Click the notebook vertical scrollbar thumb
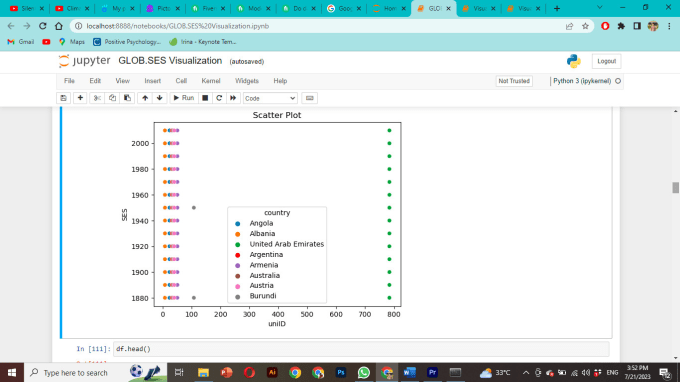This screenshot has width=680, height=382. point(675,188)
